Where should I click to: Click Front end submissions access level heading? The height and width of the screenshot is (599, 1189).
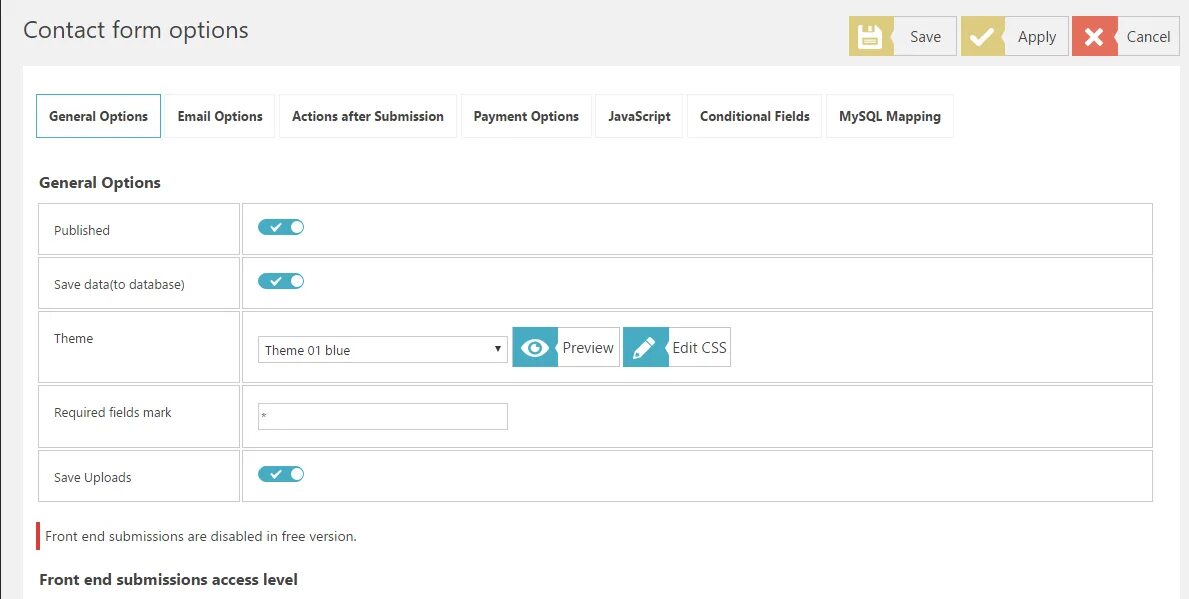pyautogui.click(x=168, y=580)
